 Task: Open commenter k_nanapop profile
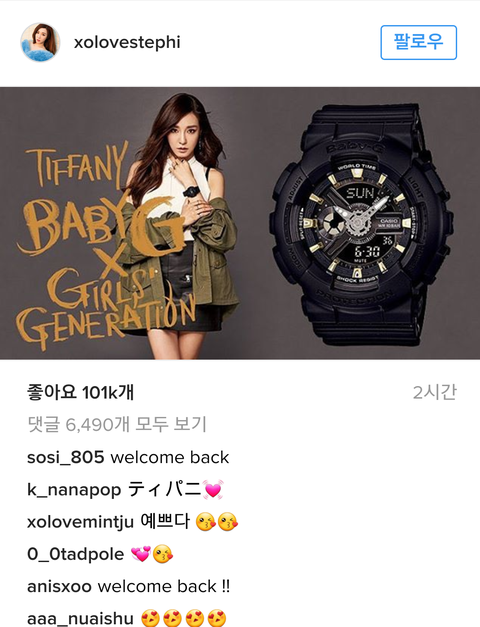[x=74, y=490]
